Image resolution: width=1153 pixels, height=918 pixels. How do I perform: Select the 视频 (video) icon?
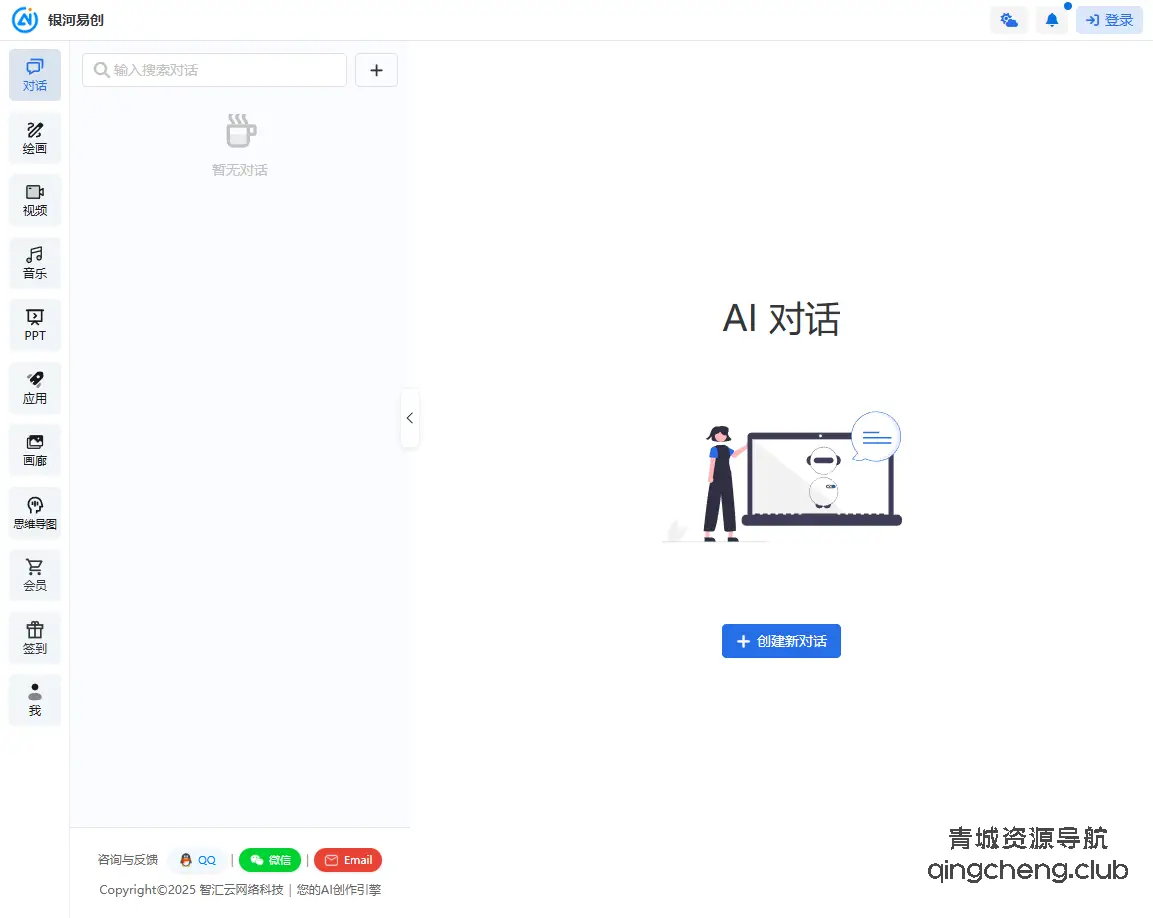click(x=34, y=199)
